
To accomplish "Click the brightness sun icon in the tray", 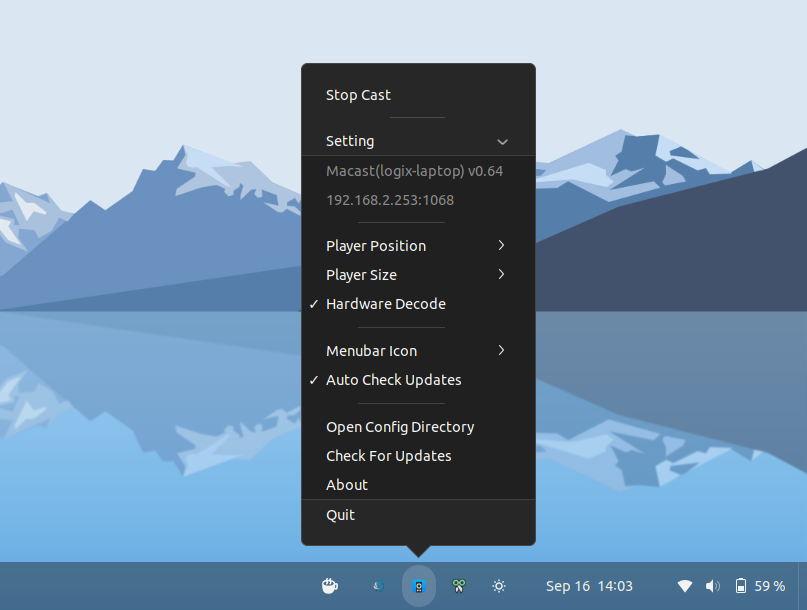I will point(499,586).
